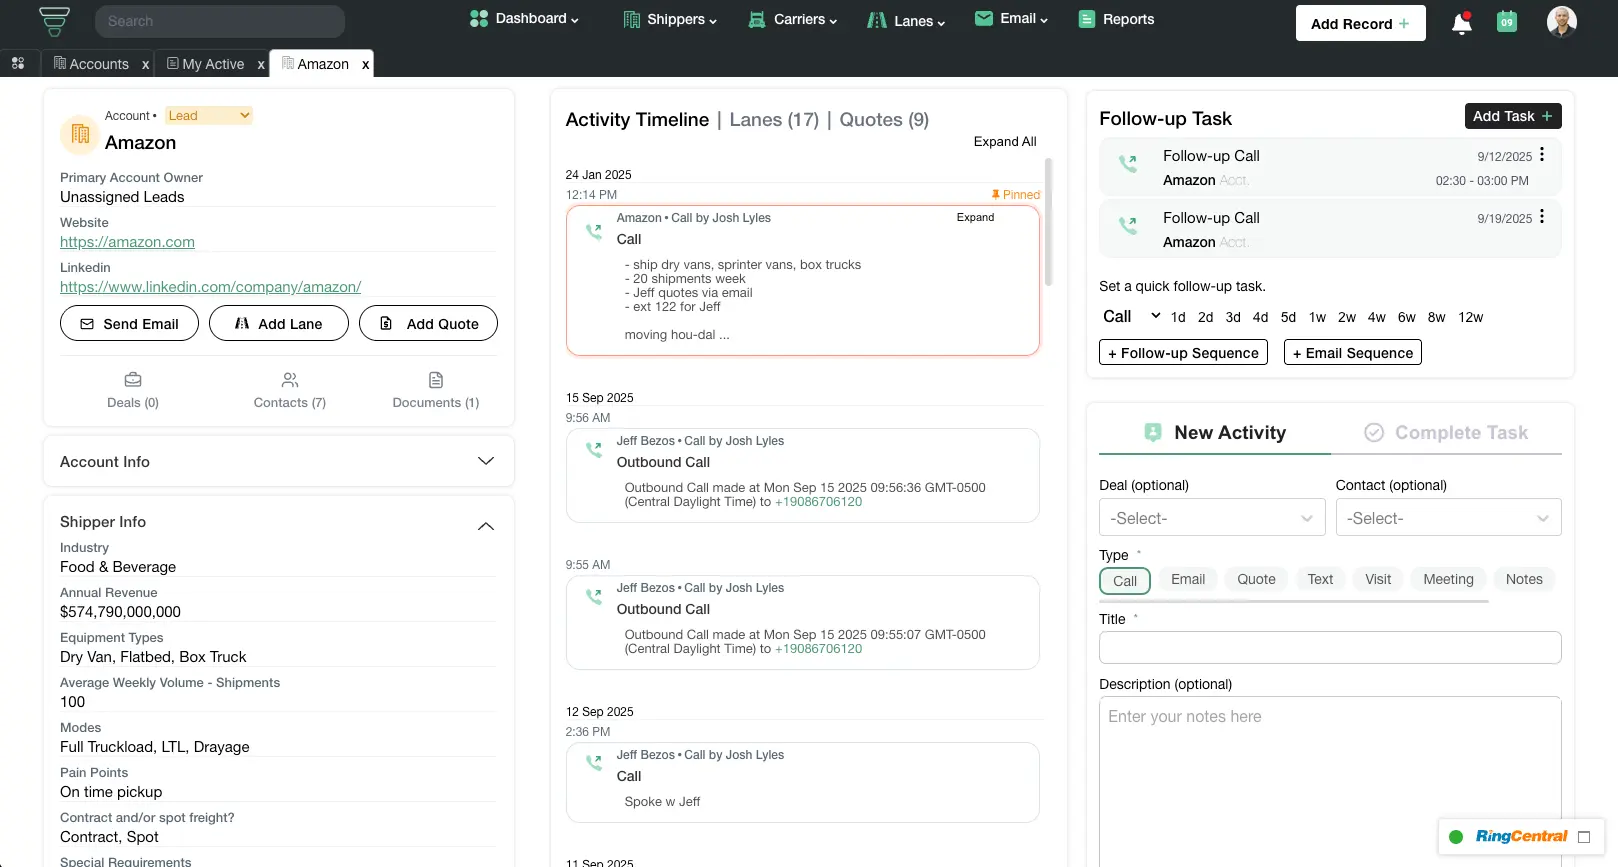The height and width of the screenshot is (867, 1618).
Task: Click the grid icon left of Accounts tab
Action: [x=18, y=63]
